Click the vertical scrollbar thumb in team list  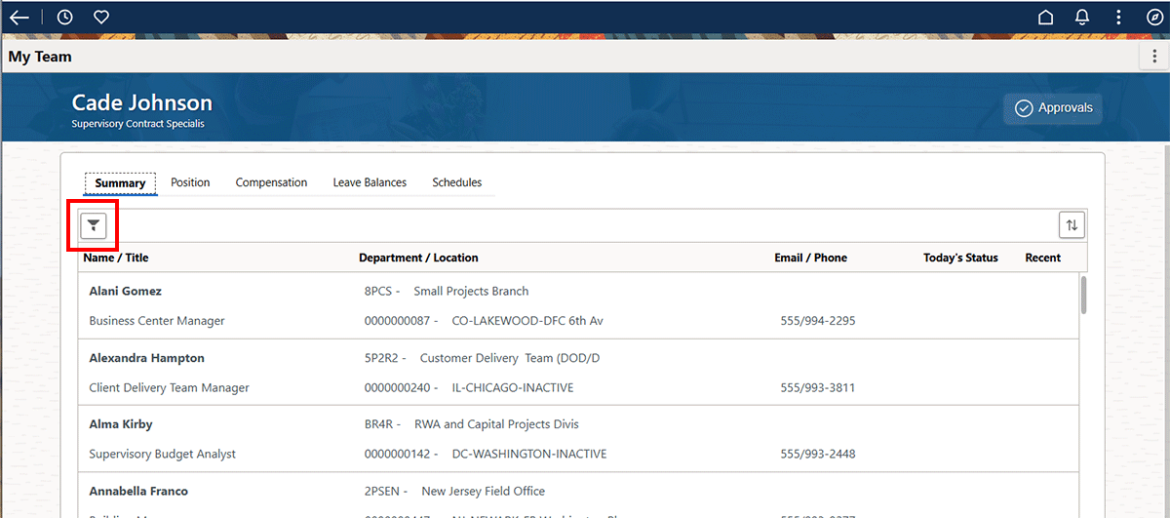[x=1083, y=294]
